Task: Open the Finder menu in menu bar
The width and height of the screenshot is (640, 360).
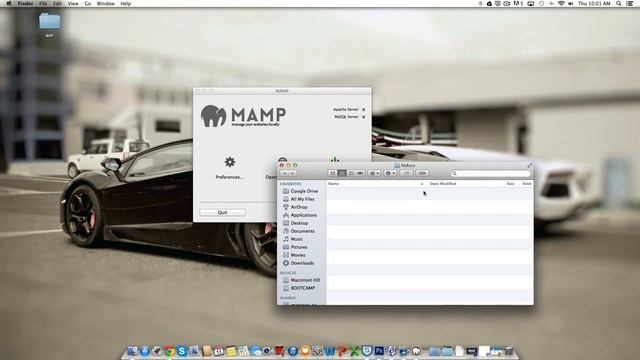Action: [25, 3]
